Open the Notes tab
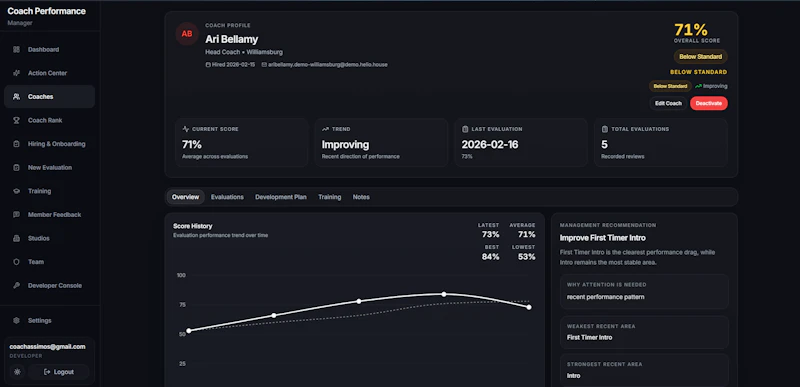Viewport: 800px width, 387px height. [x=361, y=197]
